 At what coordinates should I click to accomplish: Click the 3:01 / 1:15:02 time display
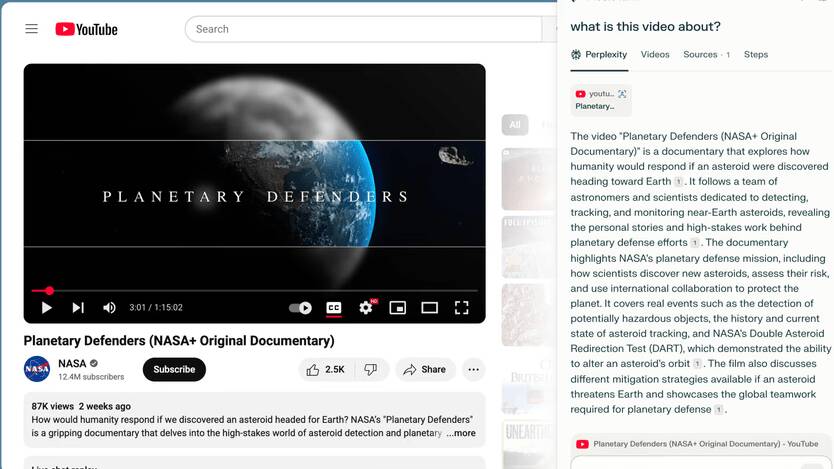(156, 307)
